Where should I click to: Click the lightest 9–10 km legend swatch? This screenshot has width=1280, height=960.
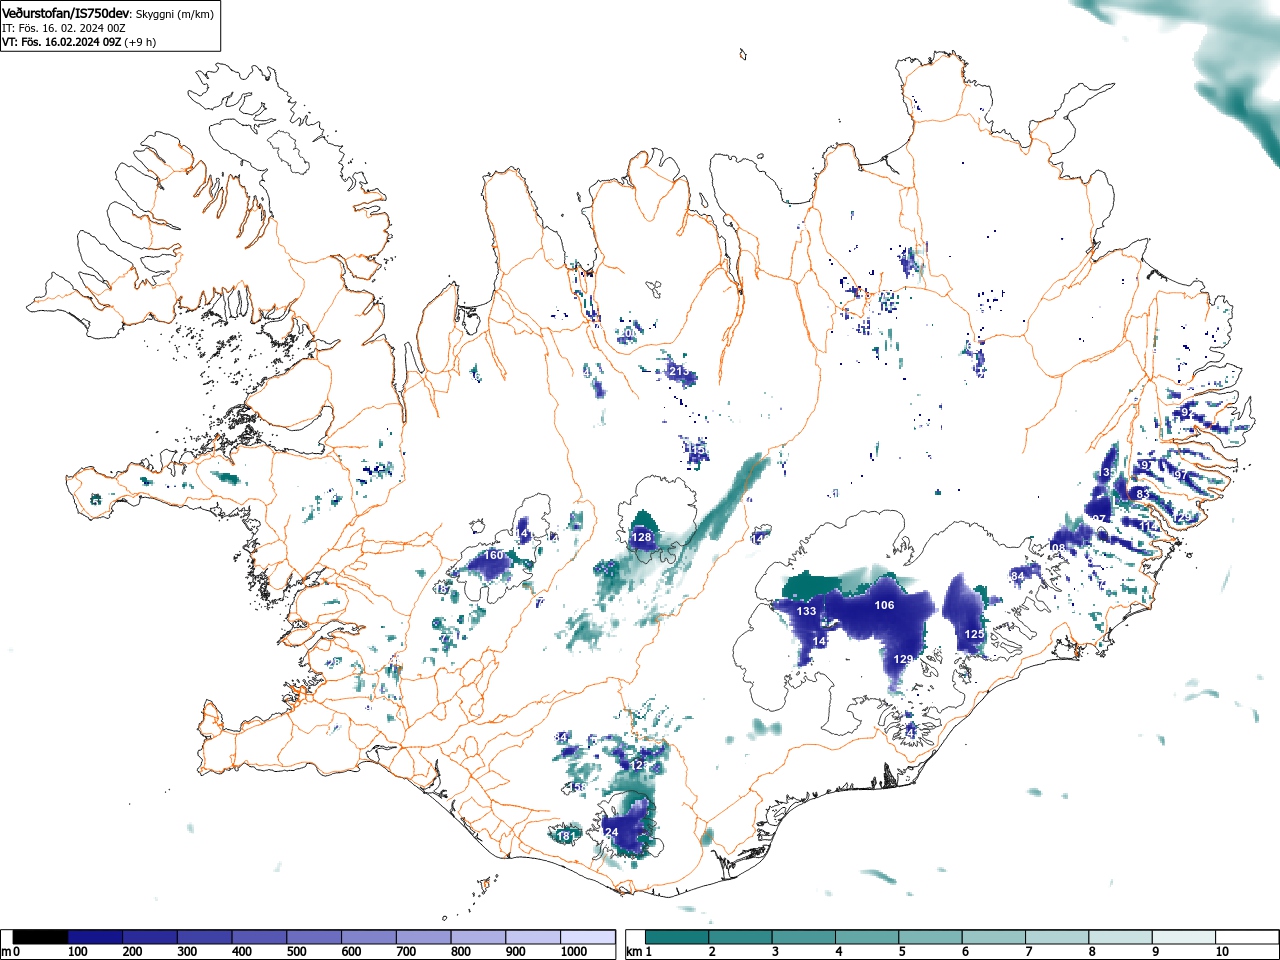(1185, 937)
